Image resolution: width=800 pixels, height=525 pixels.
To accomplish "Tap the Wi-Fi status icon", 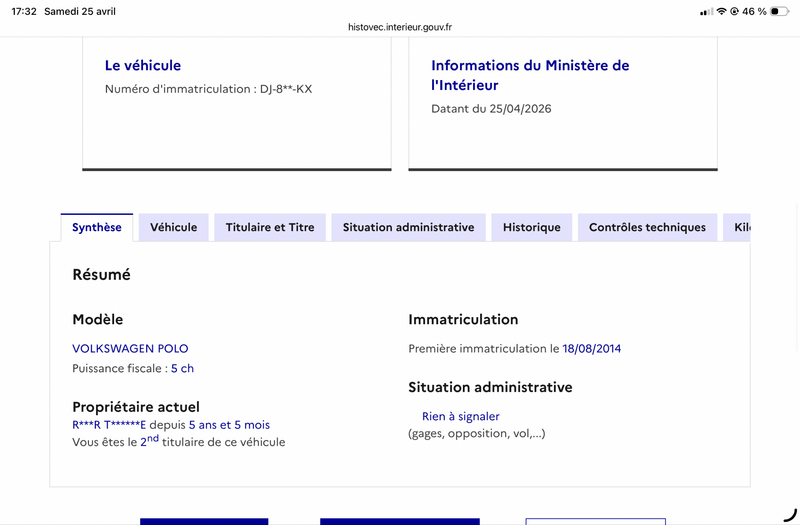I will [721, 11].
